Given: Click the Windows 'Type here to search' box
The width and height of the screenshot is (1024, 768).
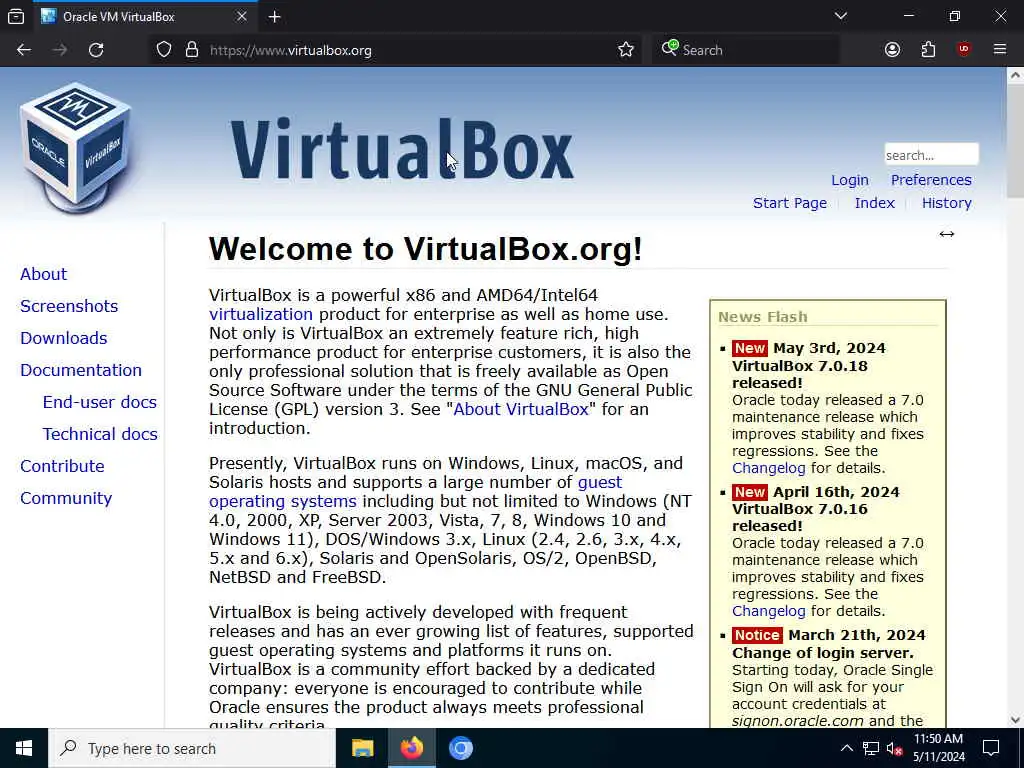Looking at the screenshot, I should point(191,748).
